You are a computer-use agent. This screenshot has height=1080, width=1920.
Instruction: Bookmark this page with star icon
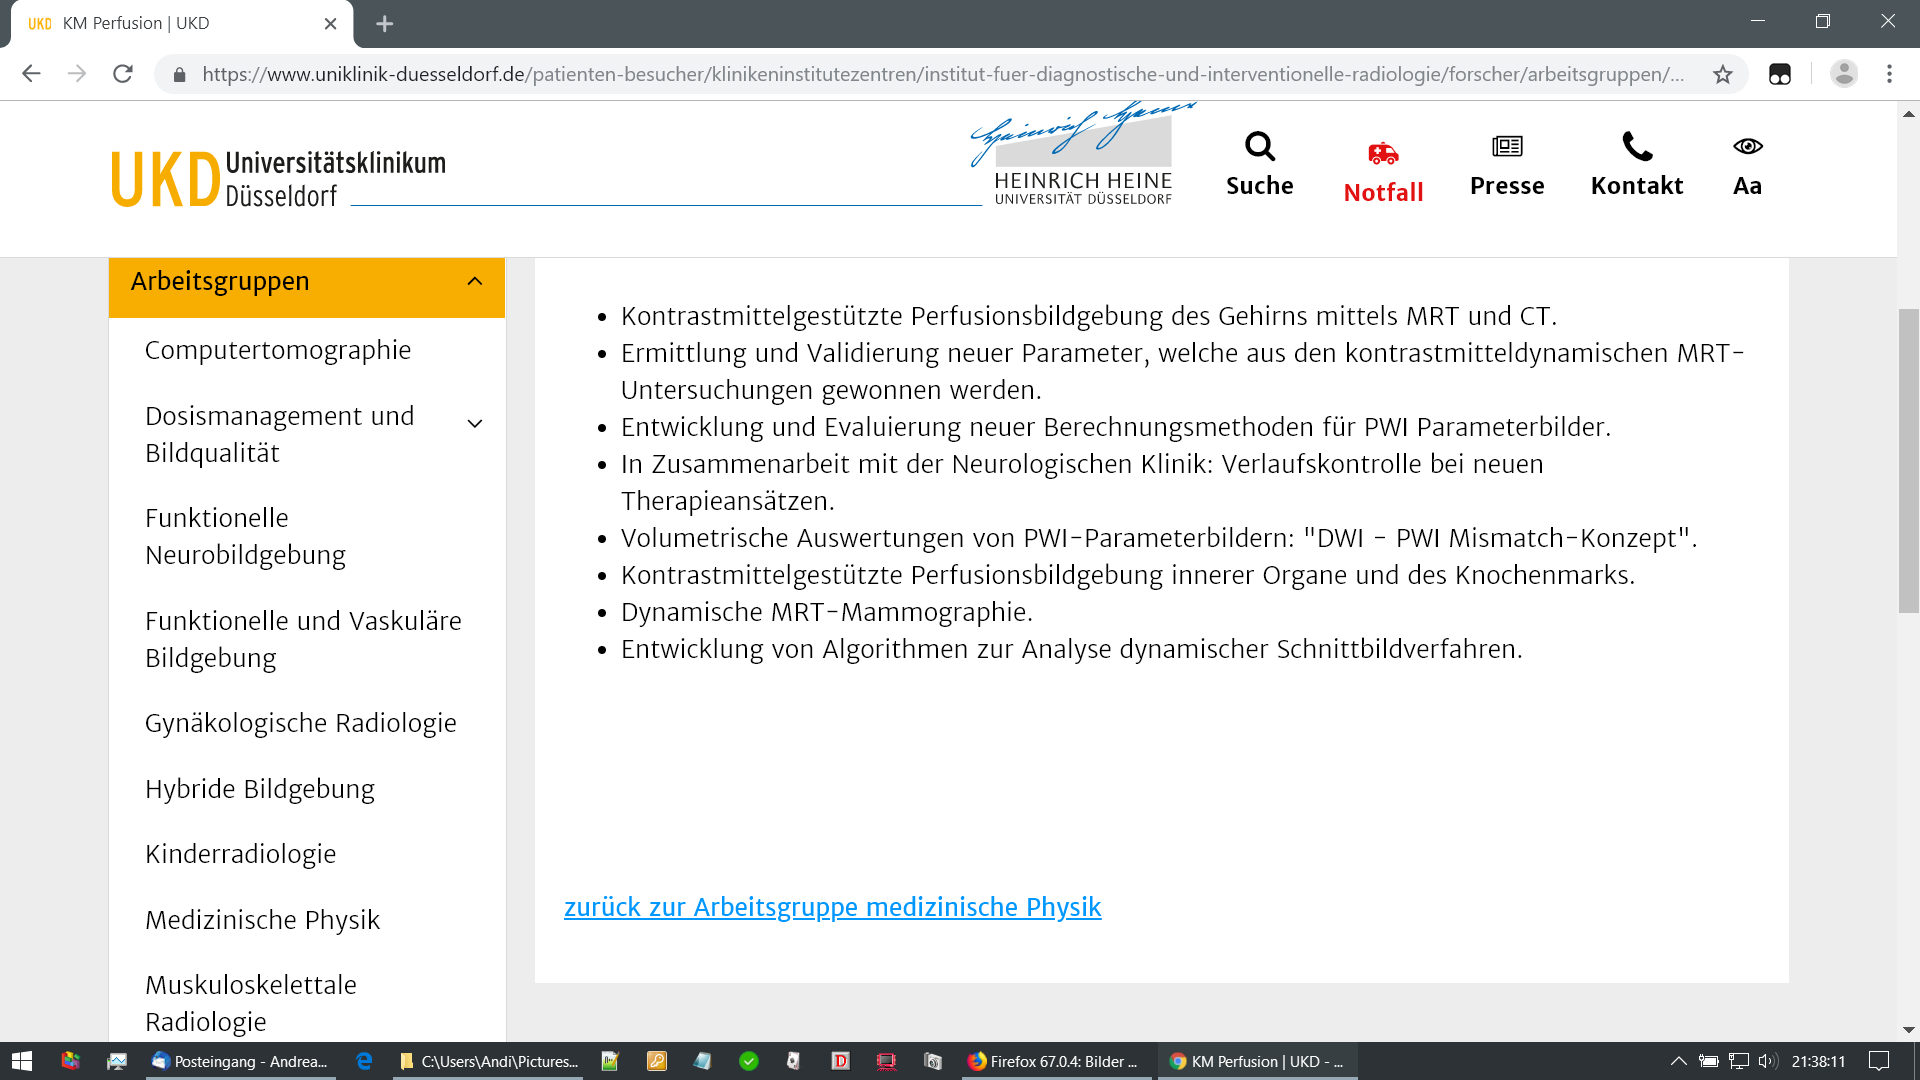(1722, 74)
